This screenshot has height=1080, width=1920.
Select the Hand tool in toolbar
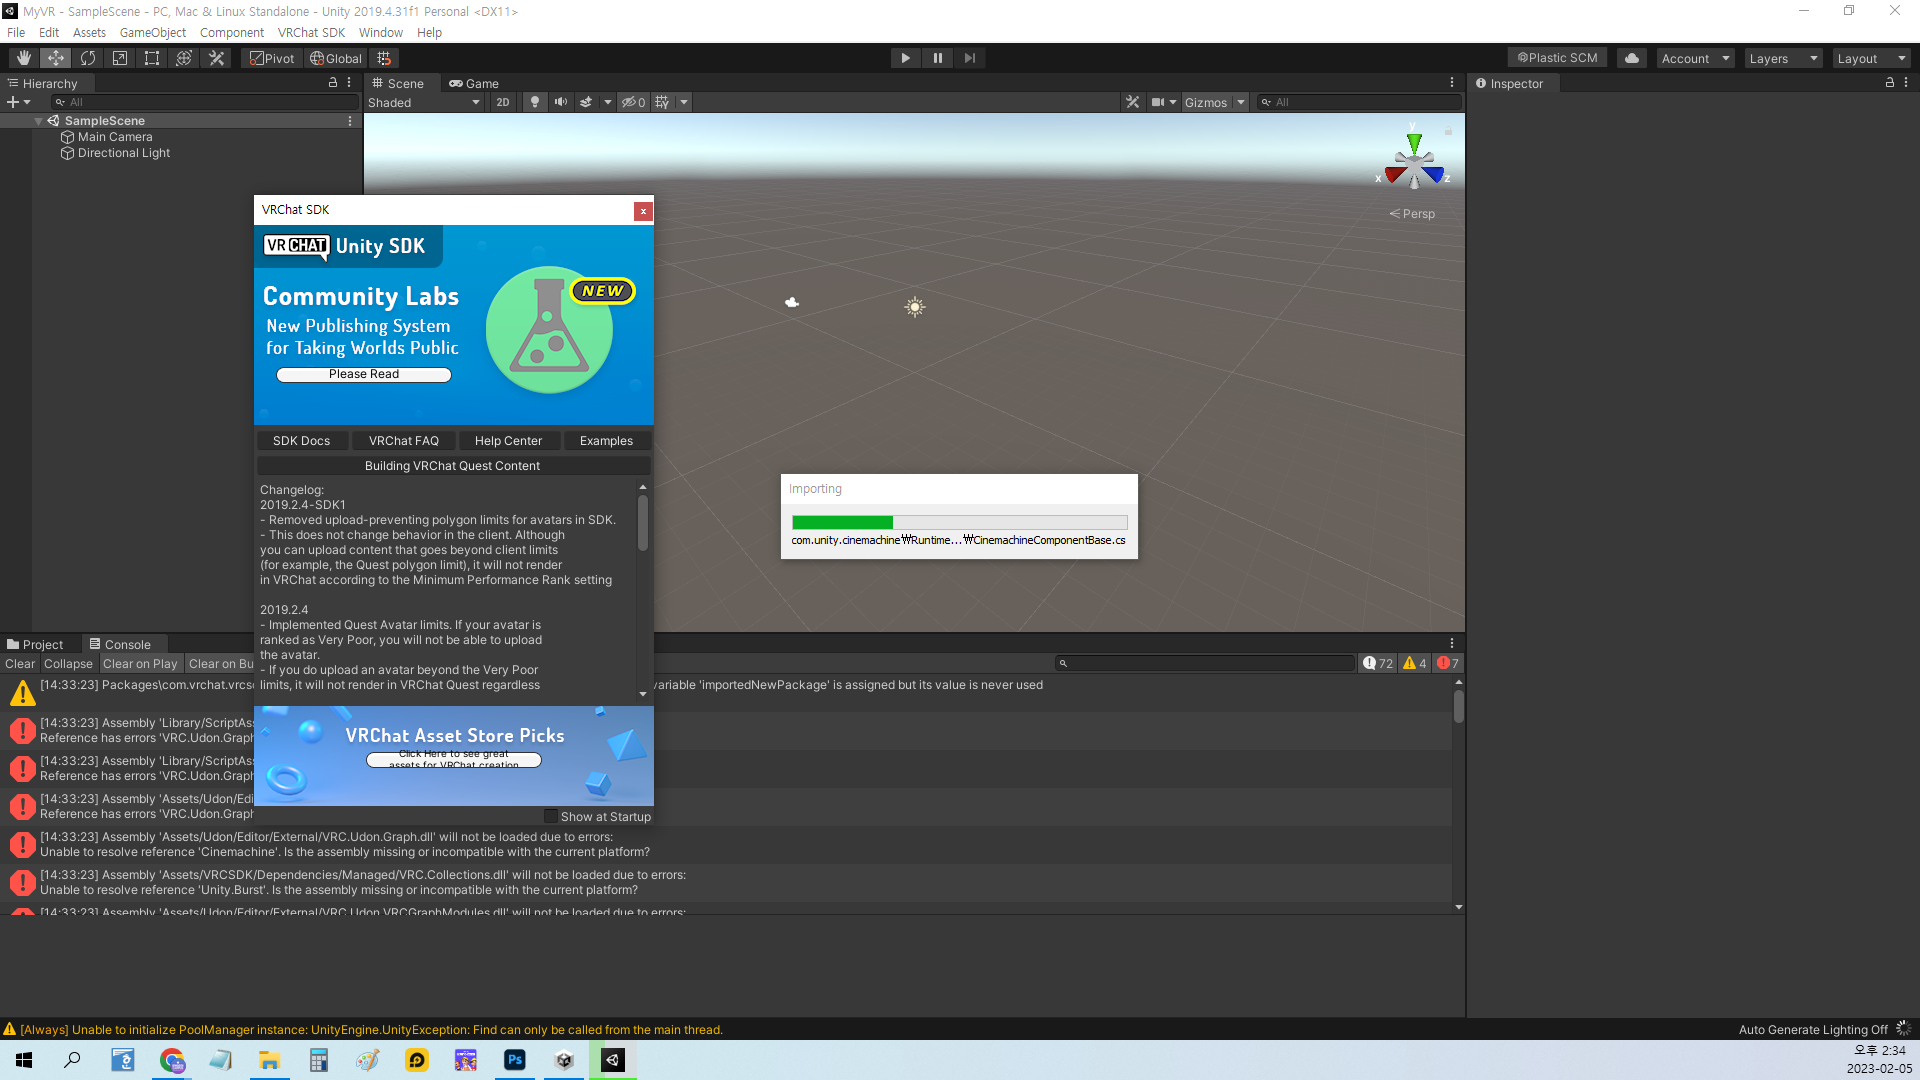click(x=24, y=58)
